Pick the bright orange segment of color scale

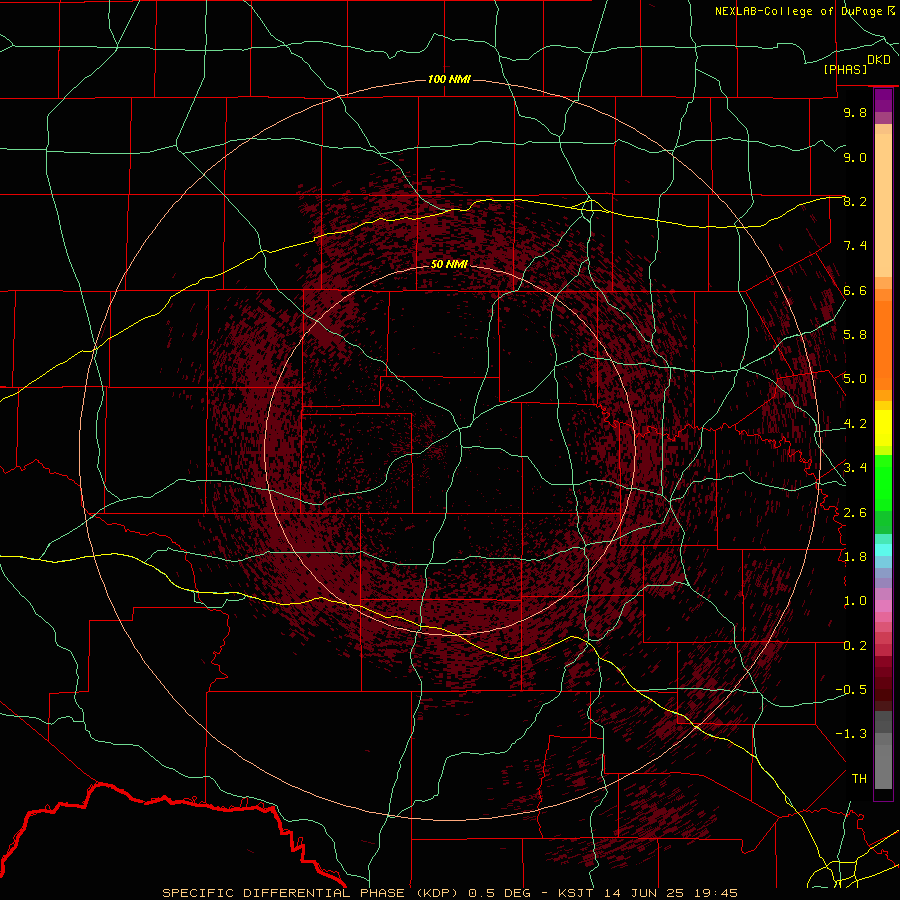(883, 346)
